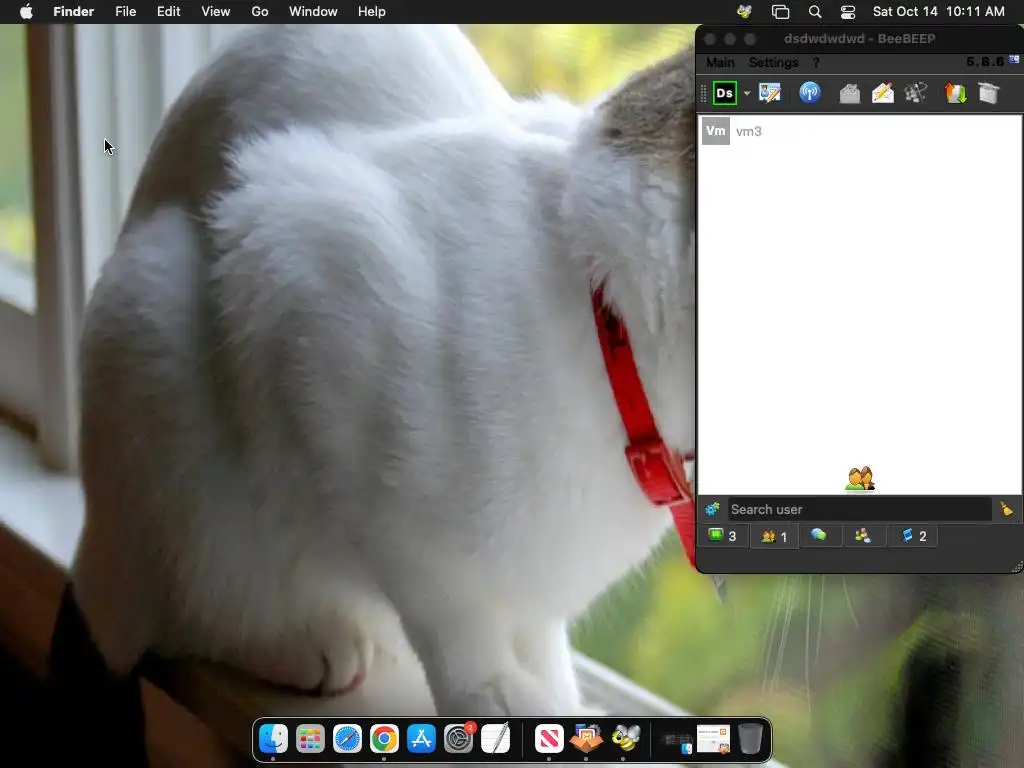1024x768 pixels.
Task: Click the toolbar drag handle dots
Action: (x=703, y=93)
